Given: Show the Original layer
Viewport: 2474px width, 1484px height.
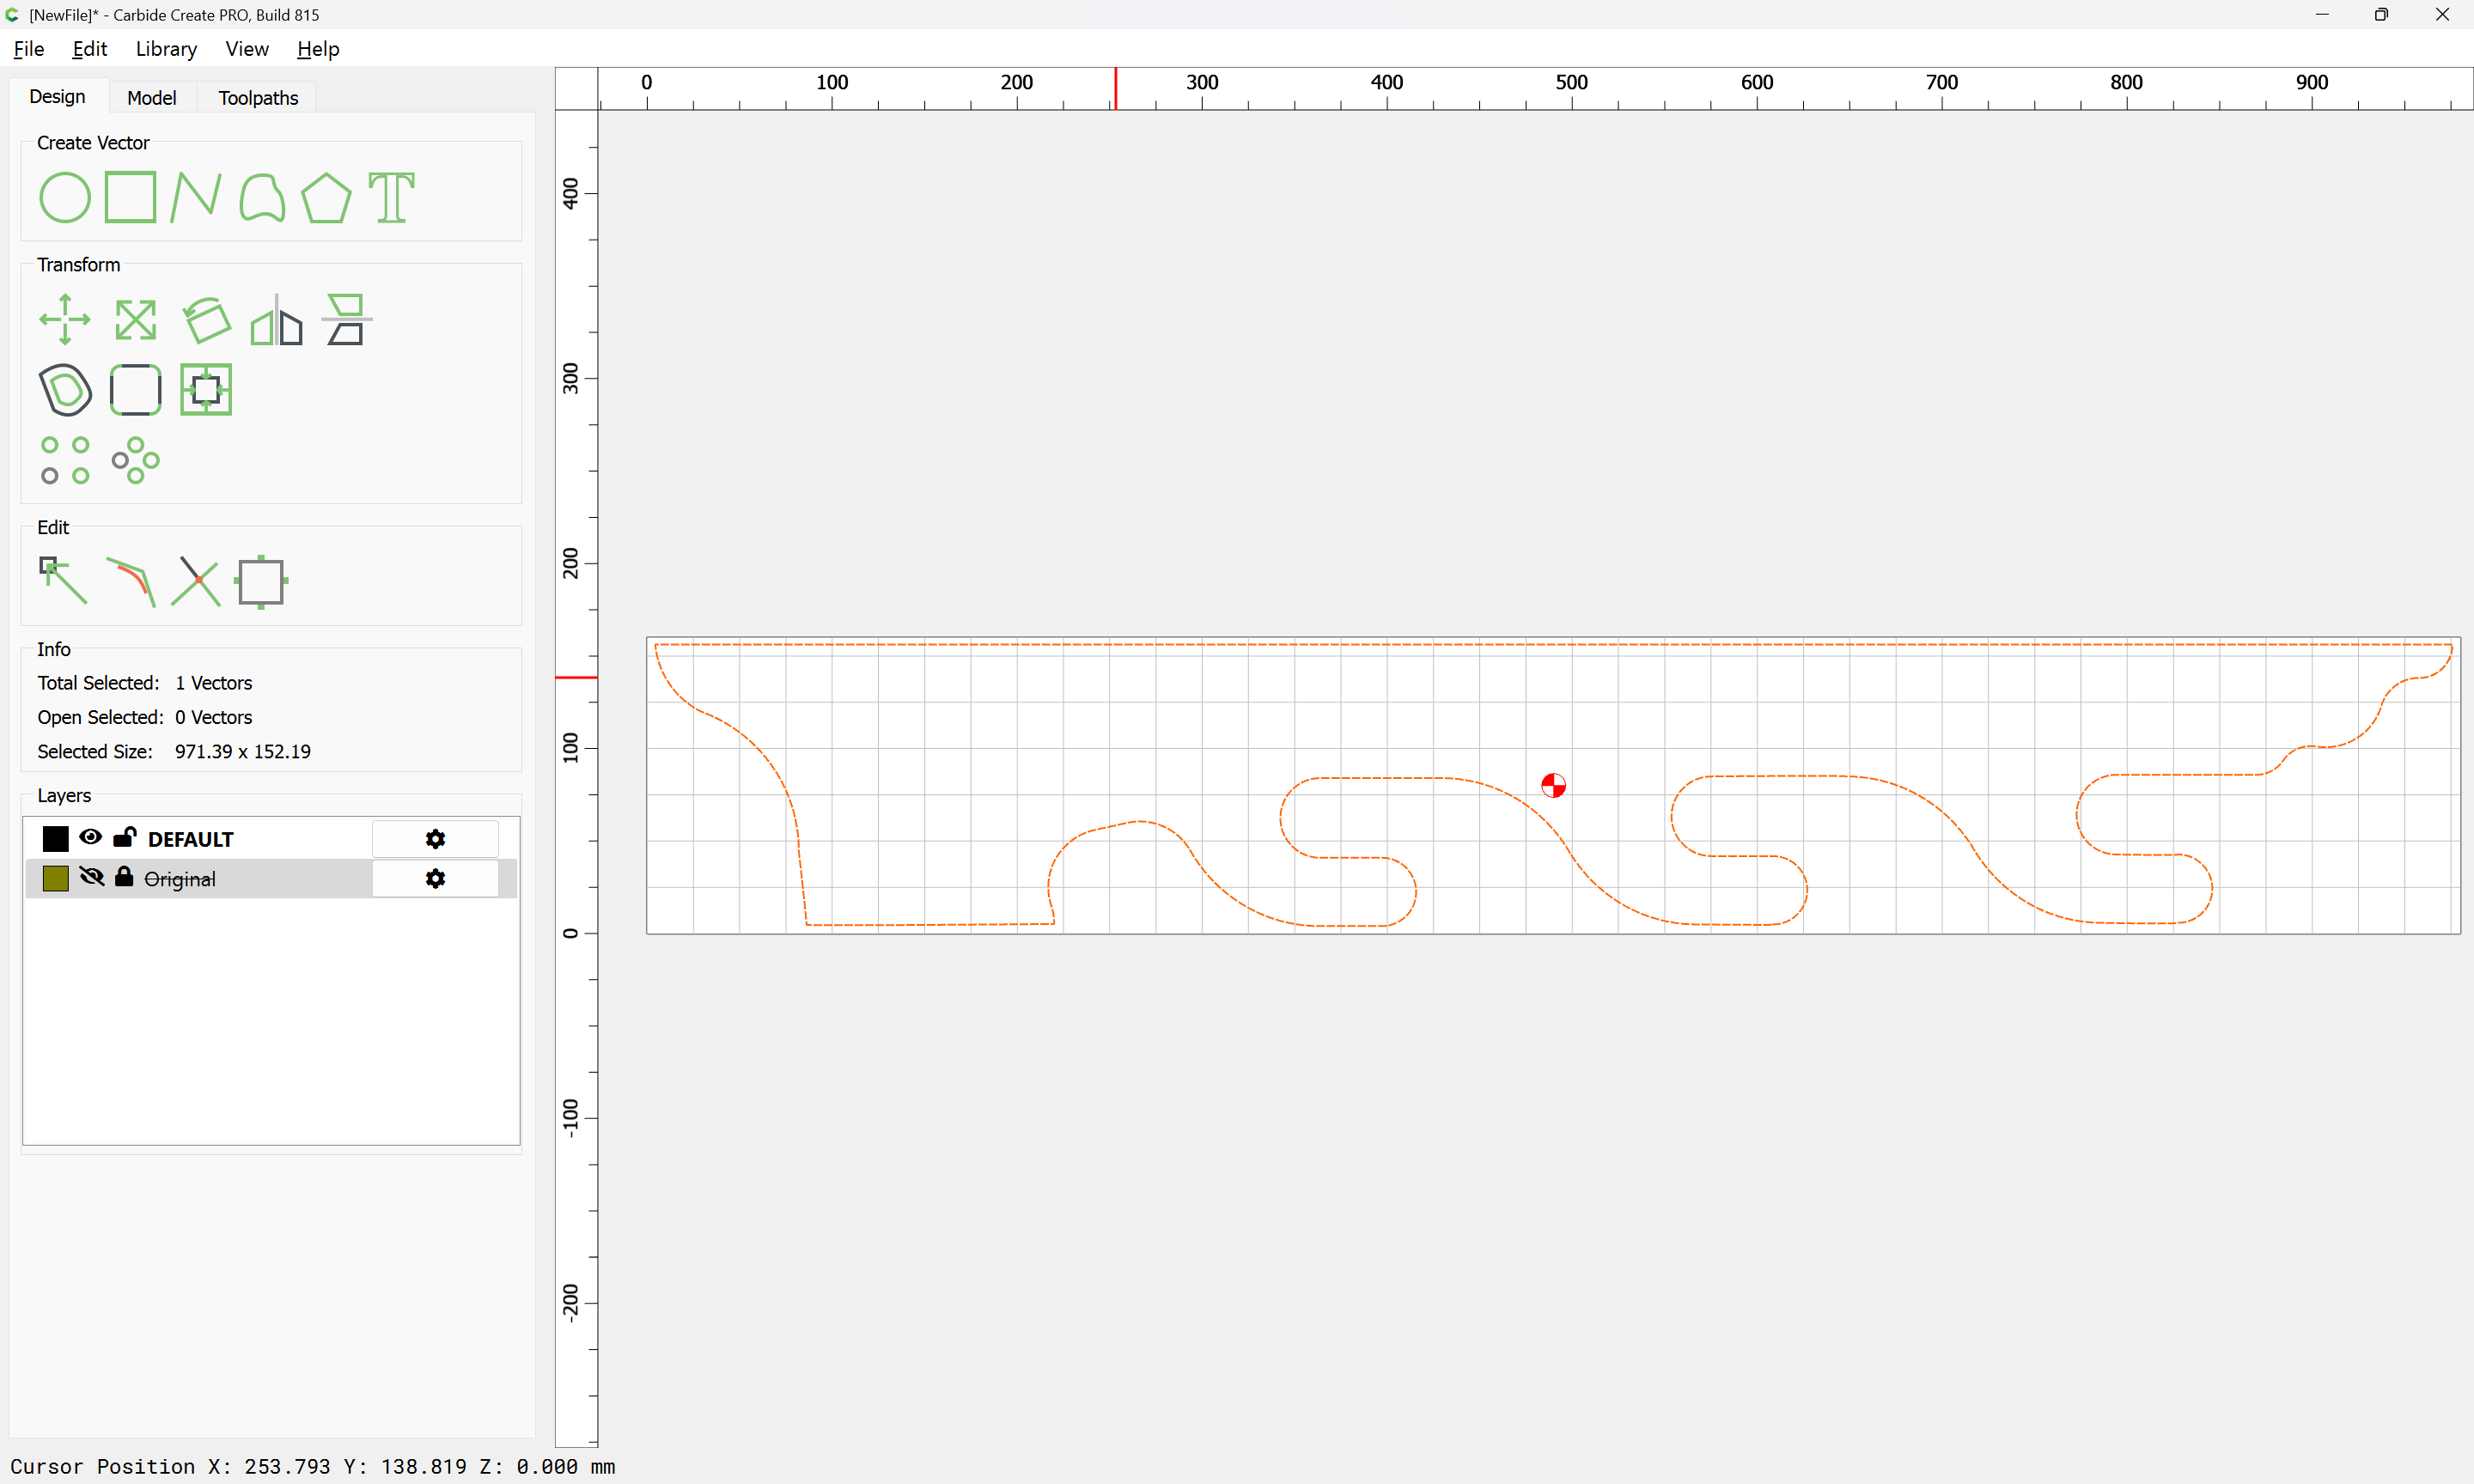Looking at the screenshot, I should pos(91,878).
